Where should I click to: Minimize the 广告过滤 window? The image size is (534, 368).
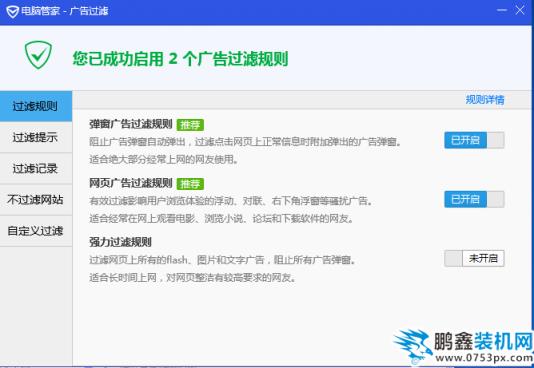point(502,10)
